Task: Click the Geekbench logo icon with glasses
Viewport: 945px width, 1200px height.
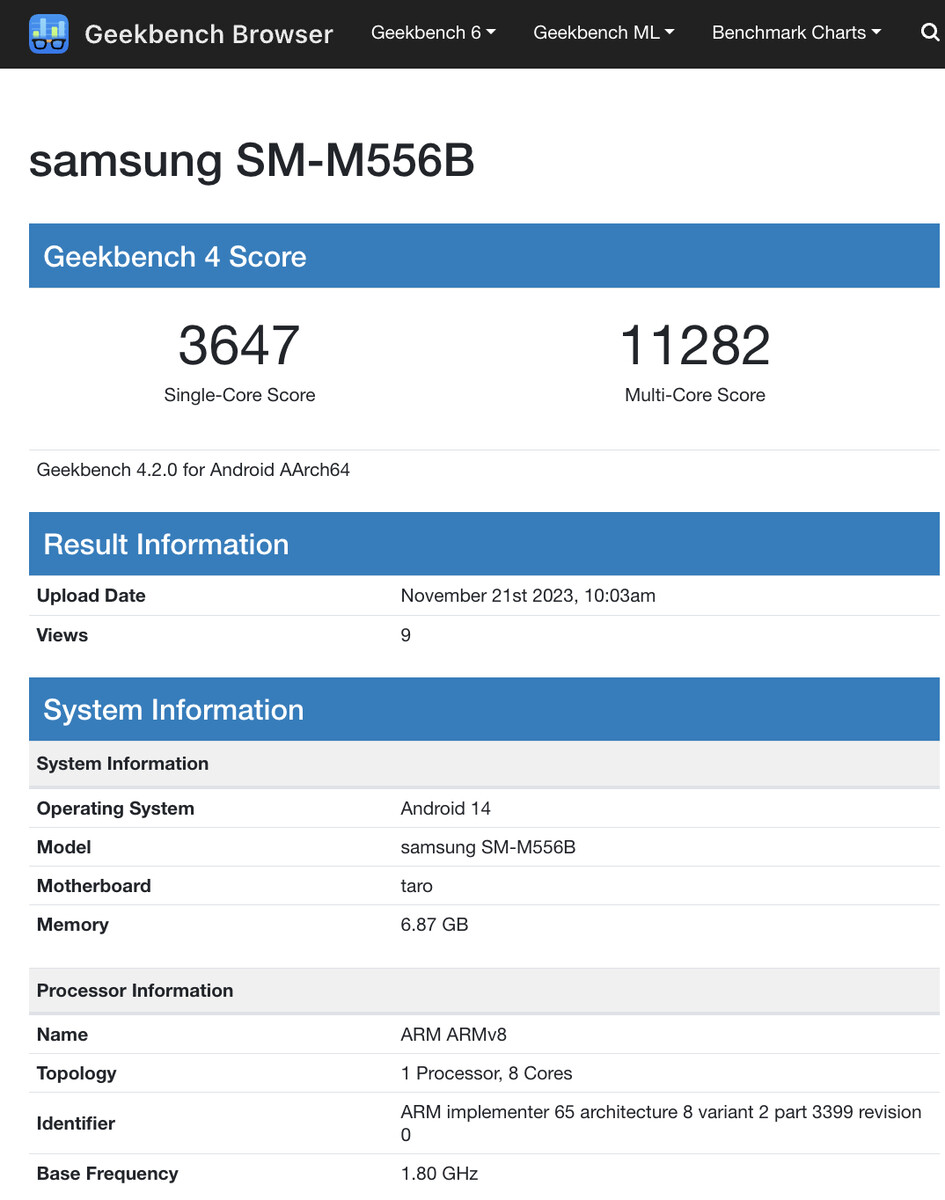Action: point(49,34)
